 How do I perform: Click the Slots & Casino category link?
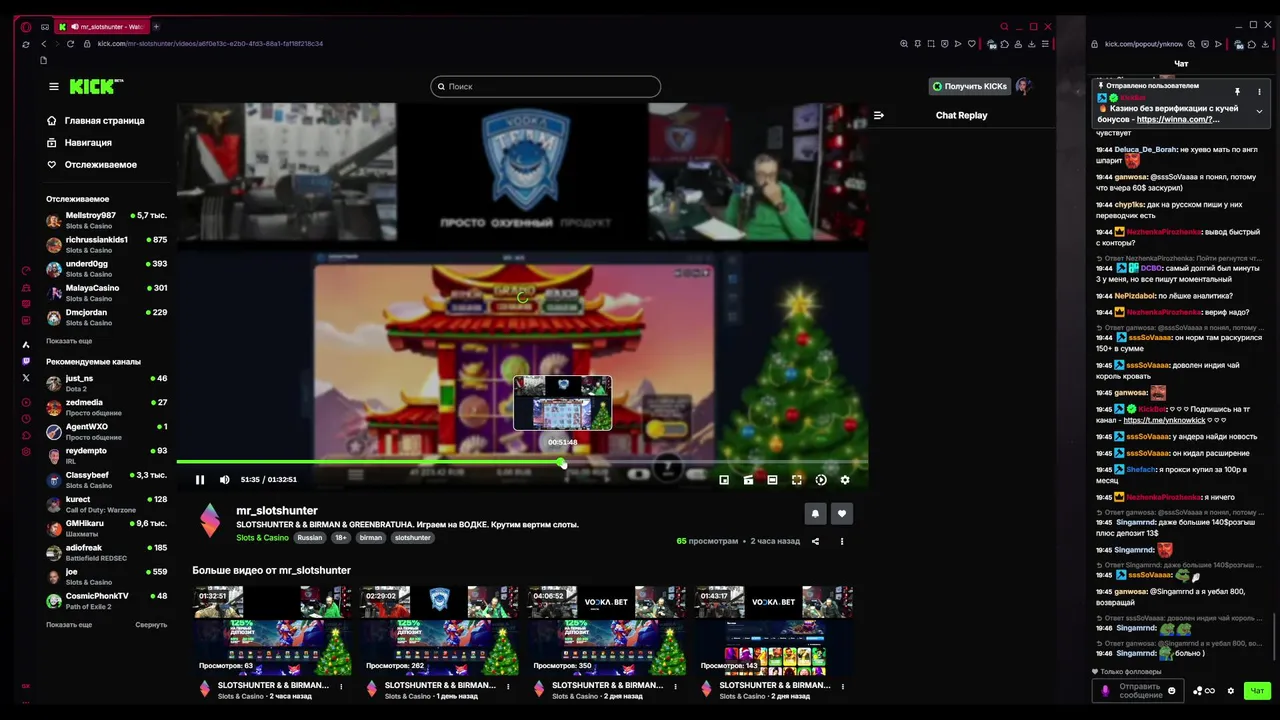click(x=262, y=538)
